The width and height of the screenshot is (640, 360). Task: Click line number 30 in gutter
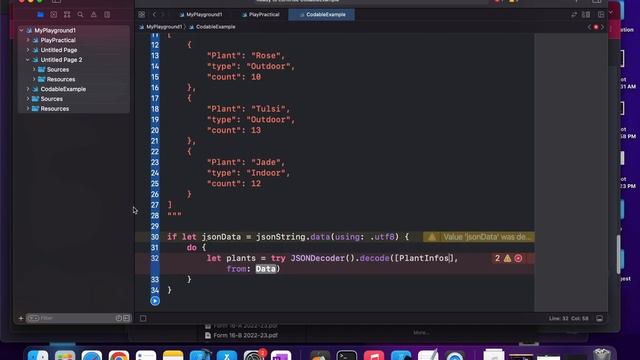pos(155,237)
